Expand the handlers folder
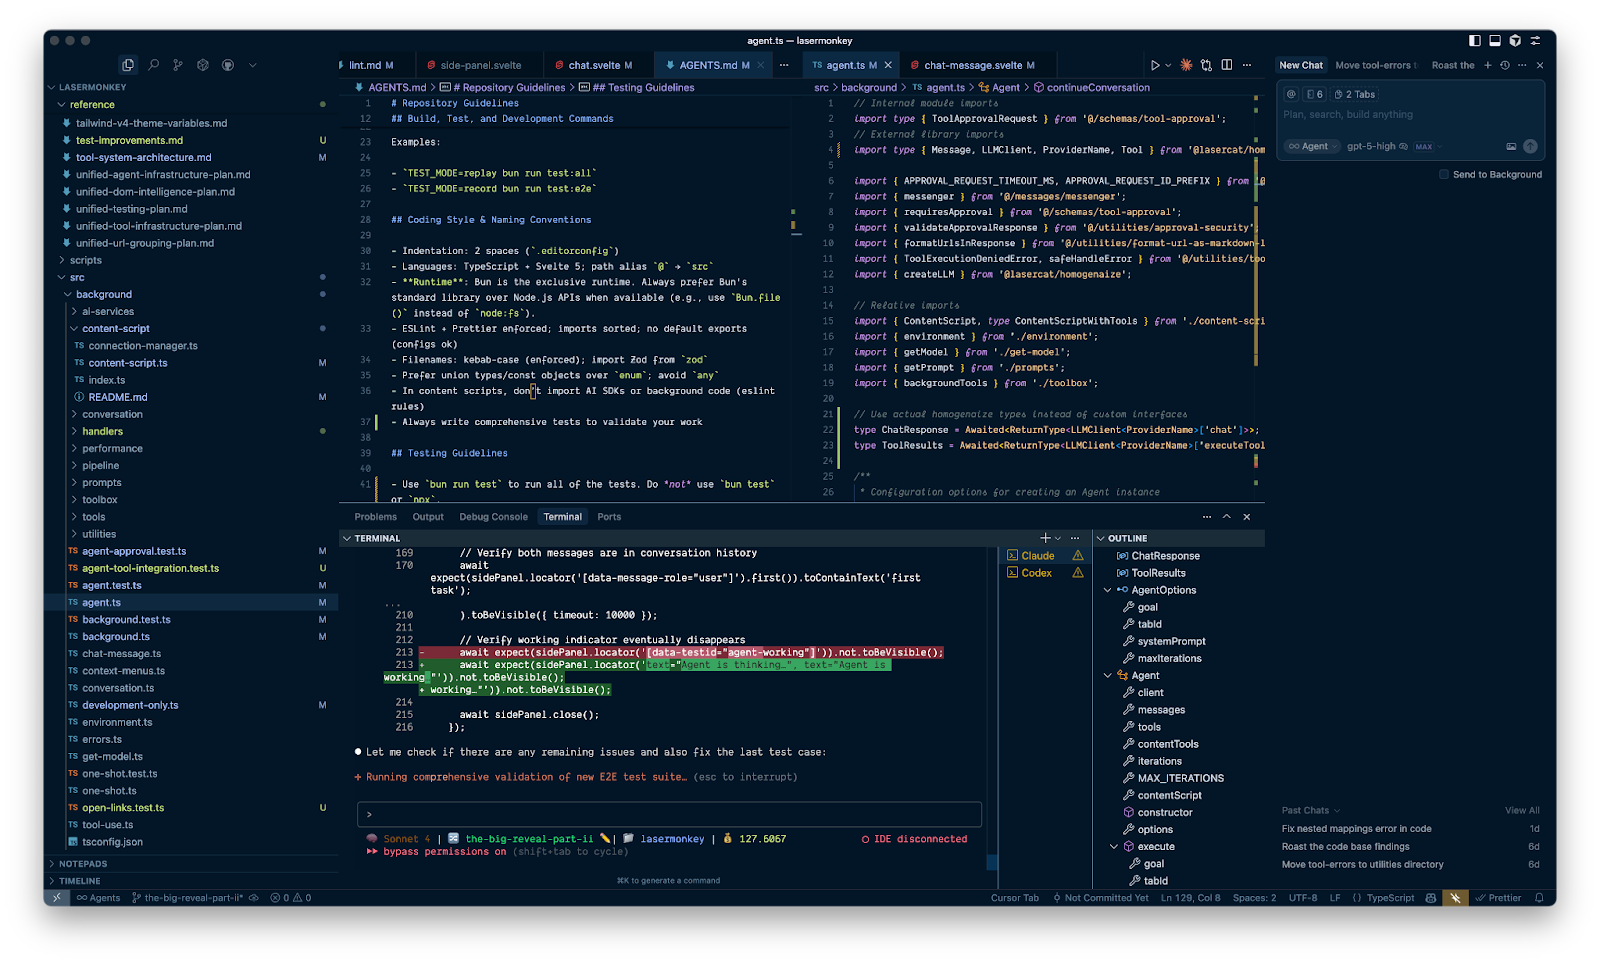The width and height of the screenshot is (1600, 964). [x=102, y=431]
